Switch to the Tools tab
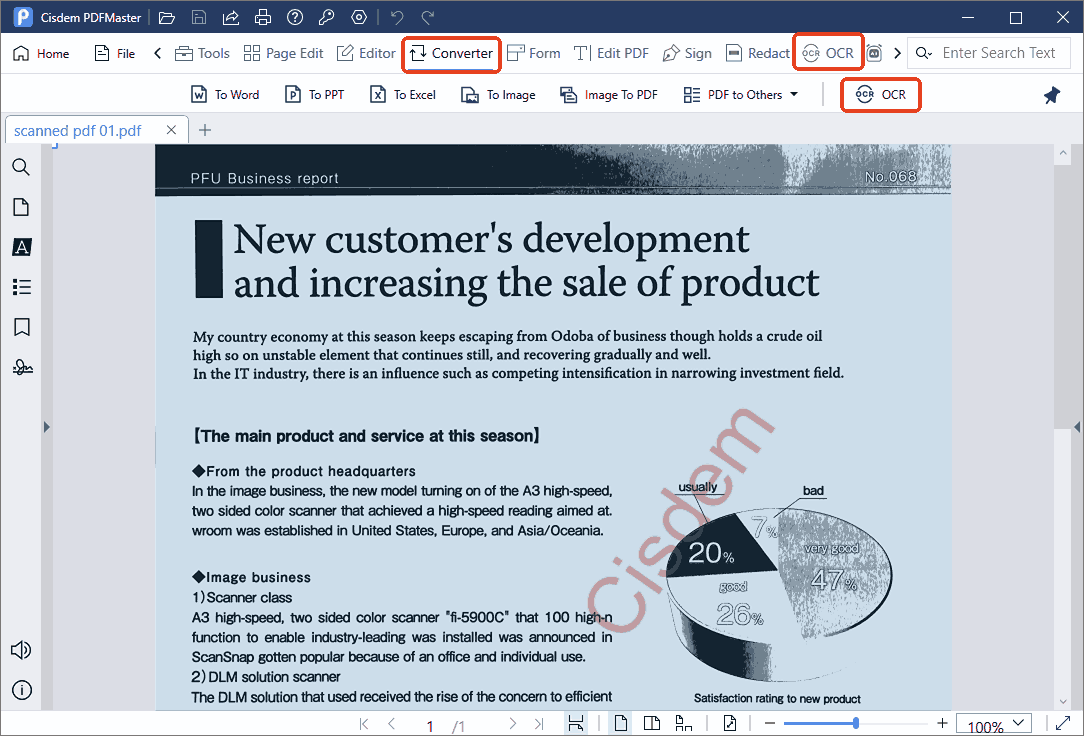1084x736 pixels. 202,53
